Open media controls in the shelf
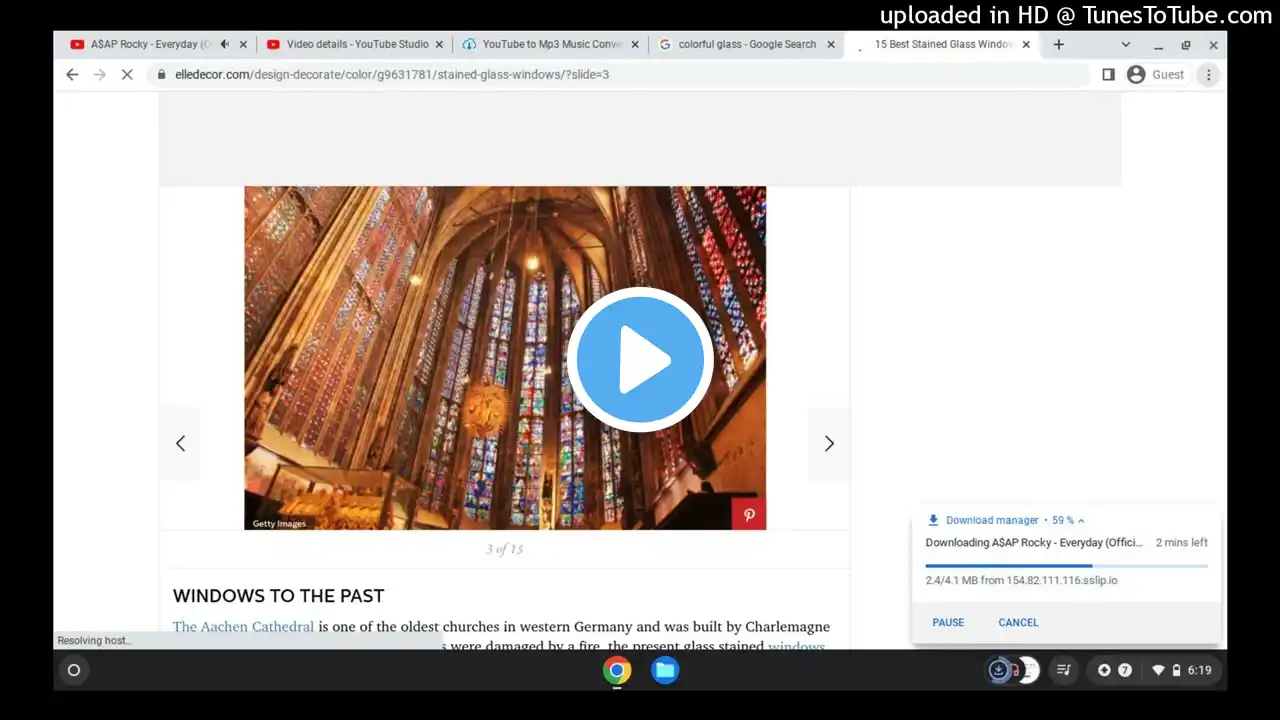 click(1064, 670)
